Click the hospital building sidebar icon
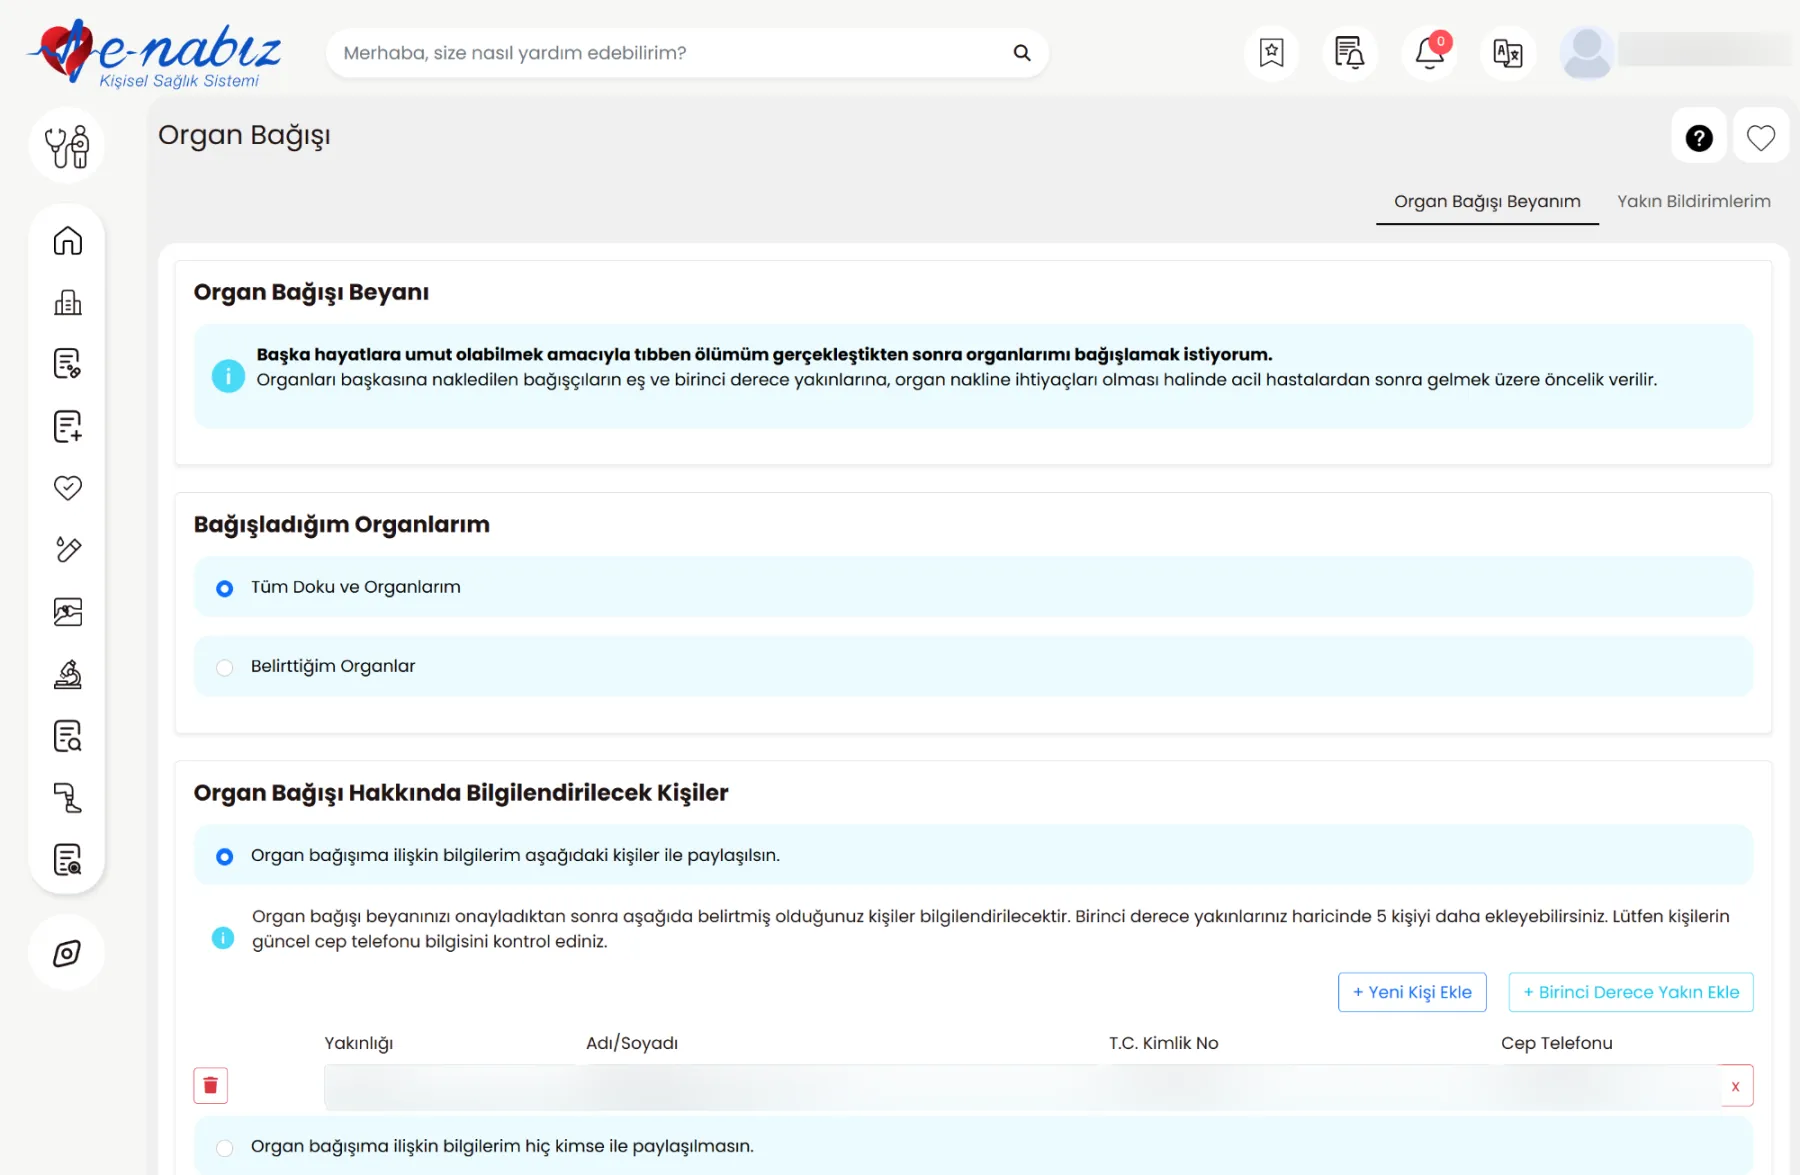 point(67,303)
